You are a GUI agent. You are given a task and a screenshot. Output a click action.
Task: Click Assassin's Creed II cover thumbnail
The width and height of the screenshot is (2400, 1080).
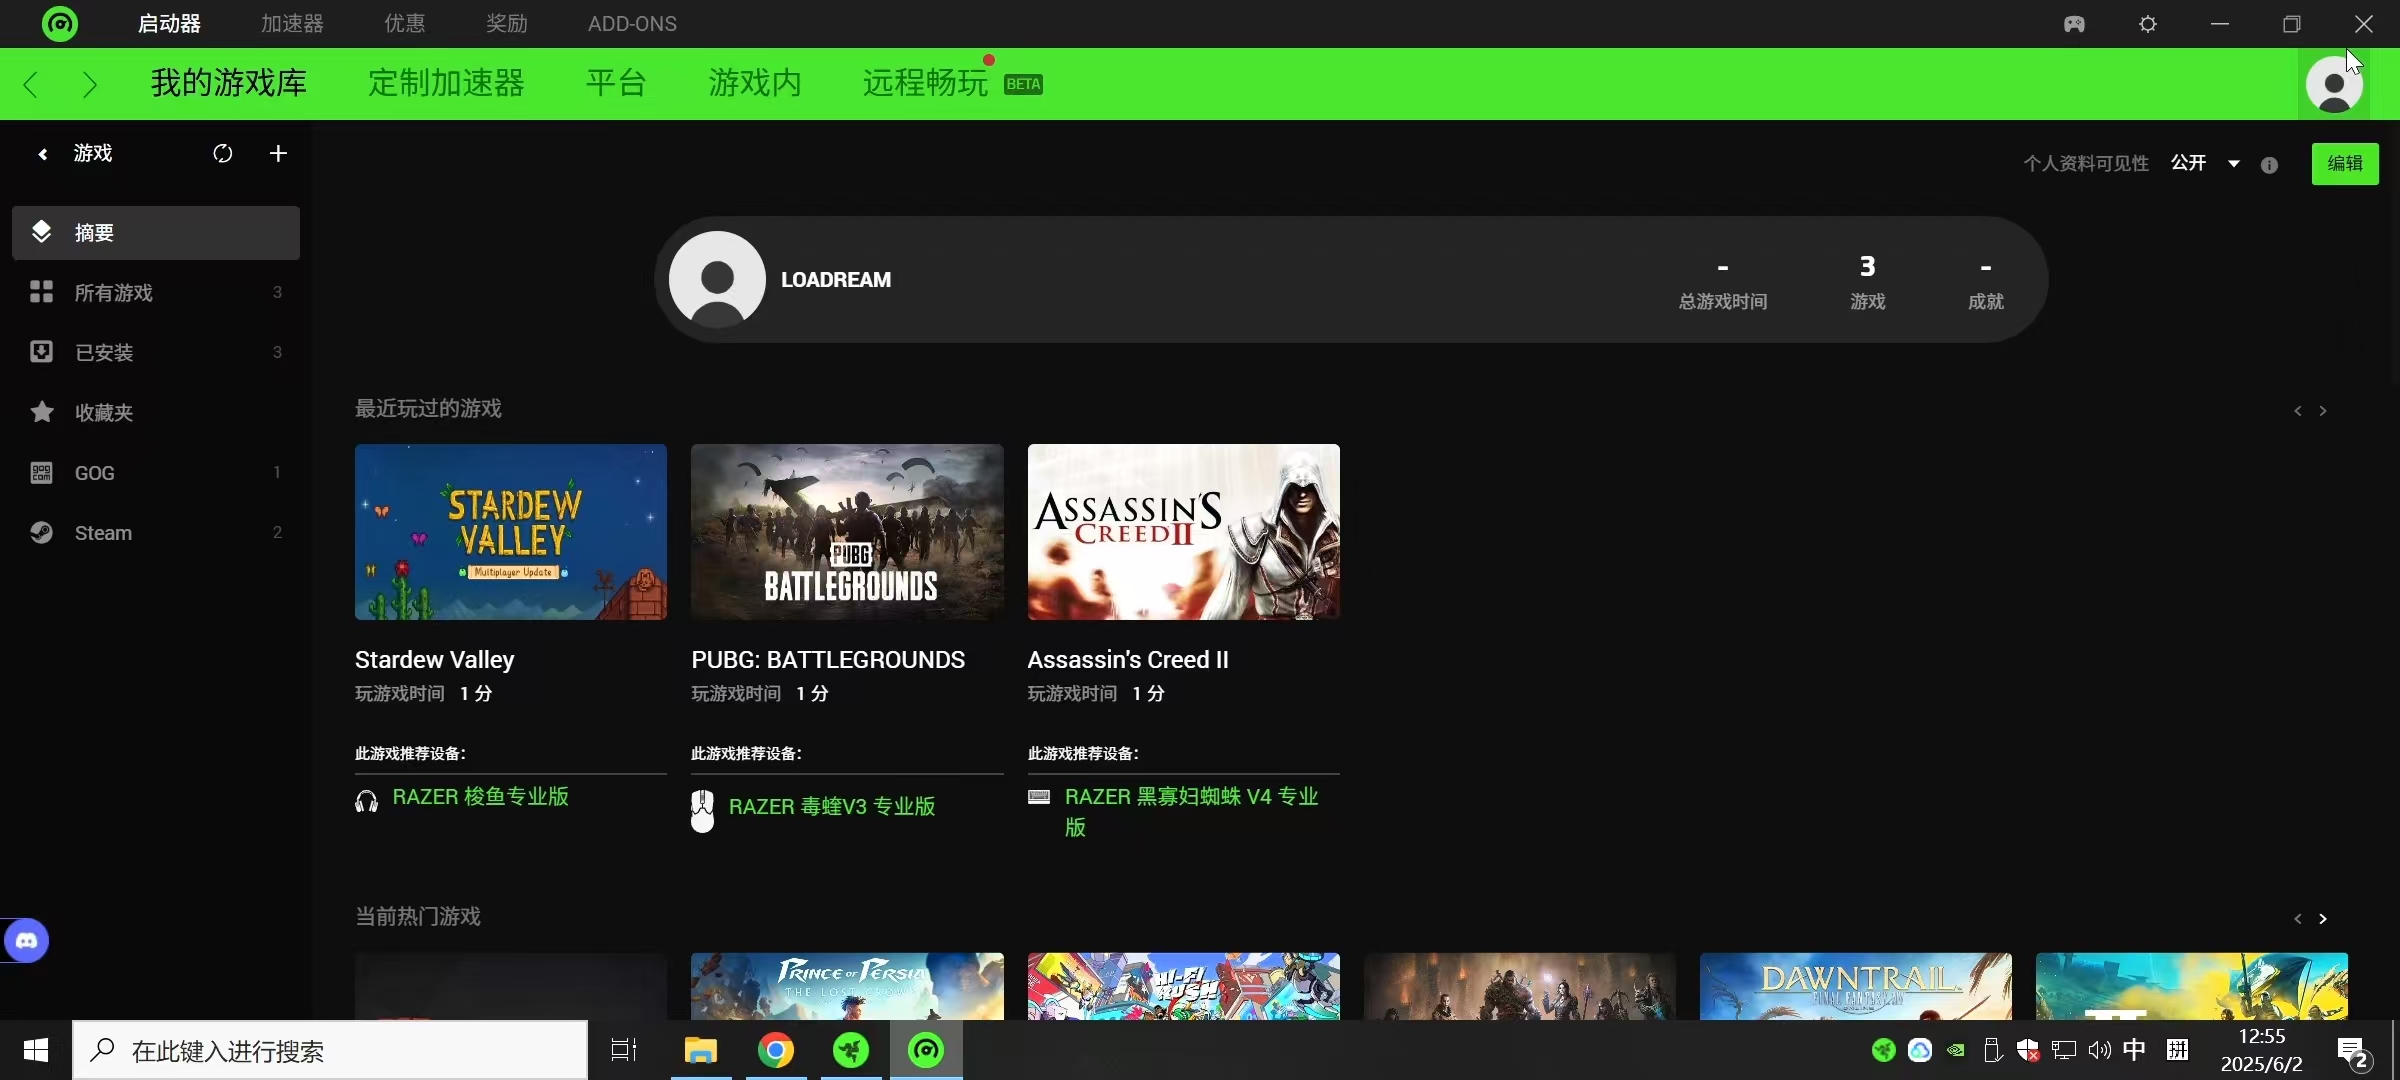(1184, 532)
